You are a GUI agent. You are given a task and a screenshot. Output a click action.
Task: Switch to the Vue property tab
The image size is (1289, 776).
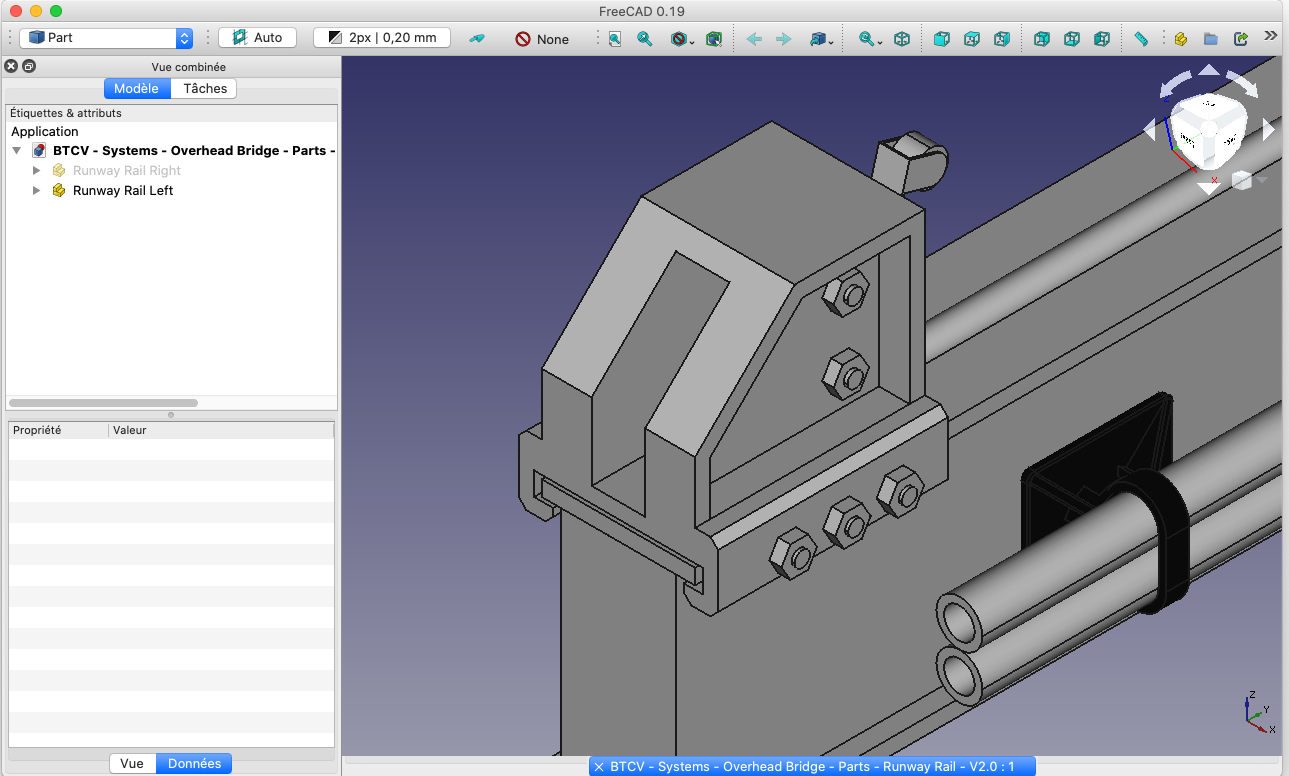click(132, 763)
